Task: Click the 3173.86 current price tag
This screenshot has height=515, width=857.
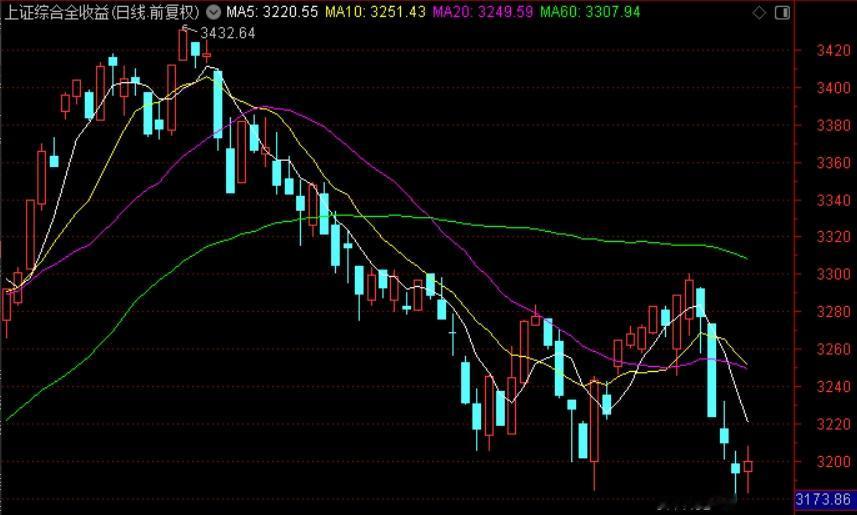Action: (823, 499)
